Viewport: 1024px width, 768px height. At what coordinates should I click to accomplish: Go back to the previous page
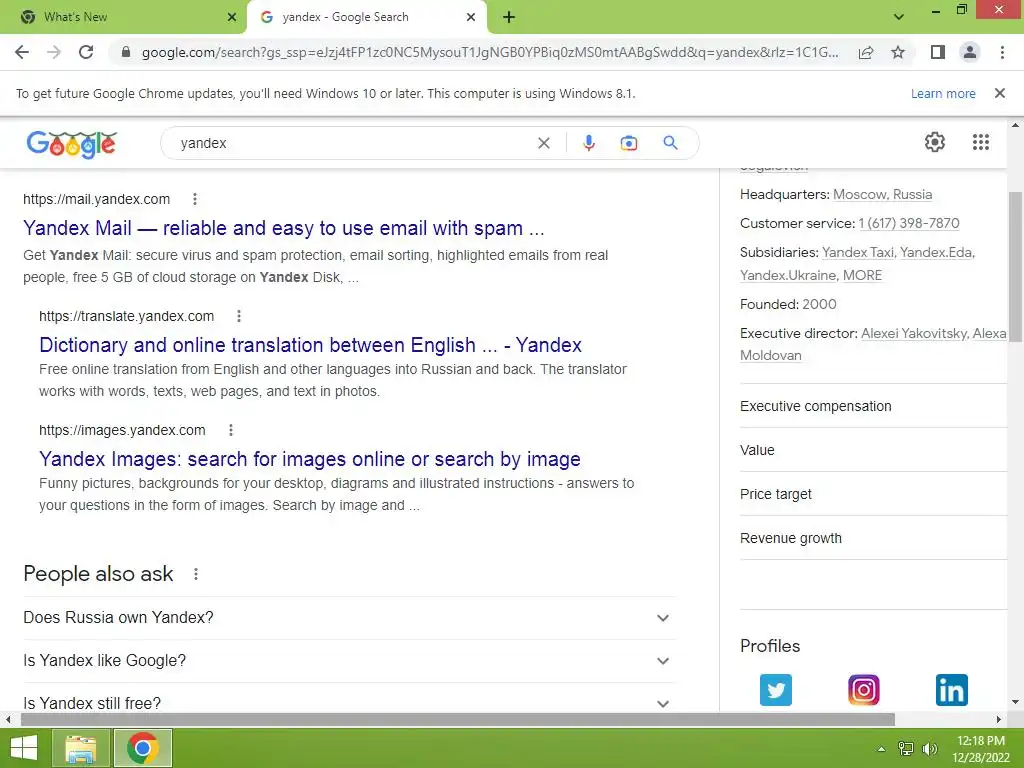22,52
